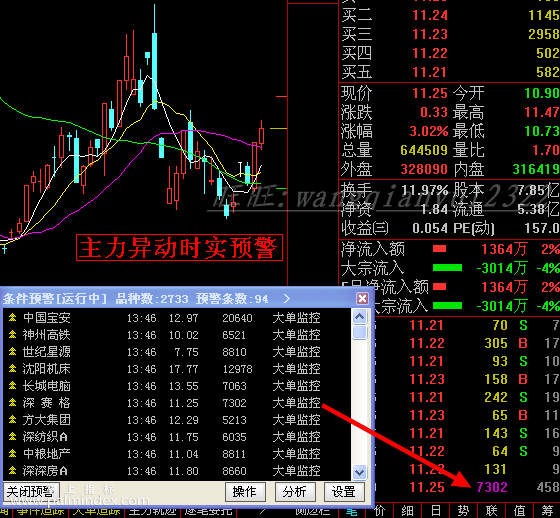Open the 设置 settings button
Image resolution: width=560 pixels, height=518 pixels.
click(344, 492)
